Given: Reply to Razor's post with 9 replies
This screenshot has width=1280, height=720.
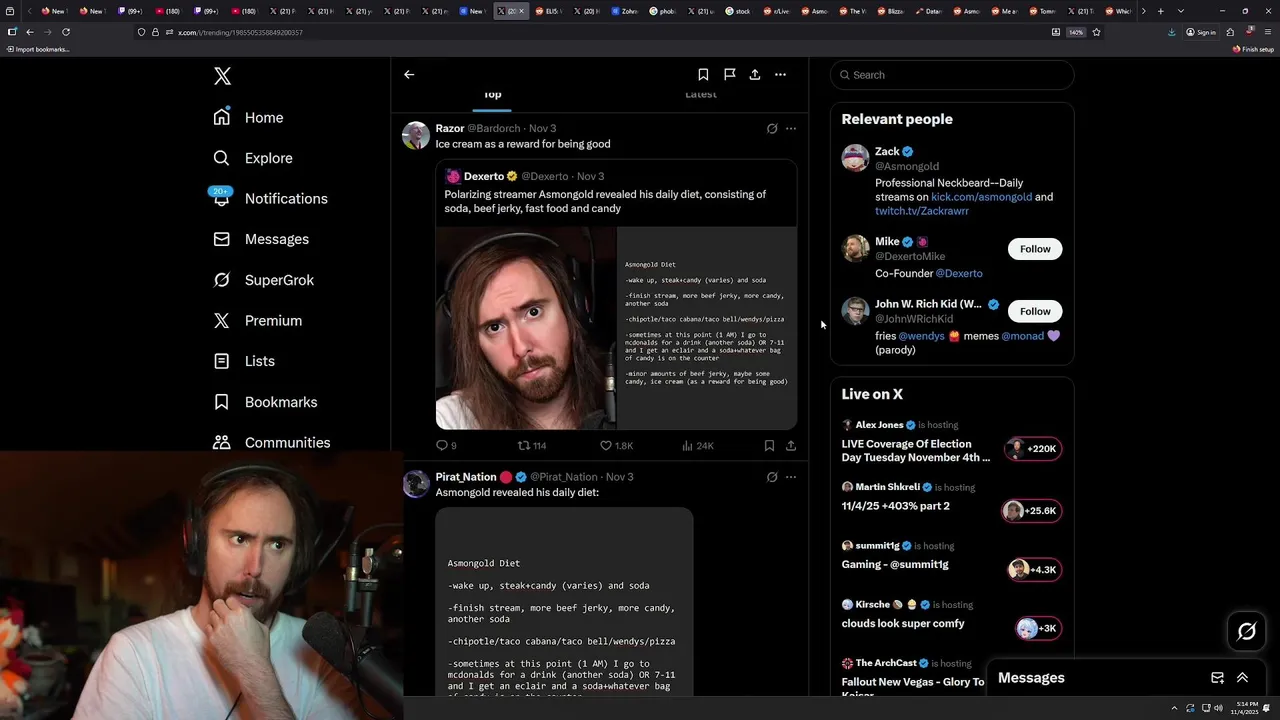Looking at the screenshot, I should click(x=446, y=446).
